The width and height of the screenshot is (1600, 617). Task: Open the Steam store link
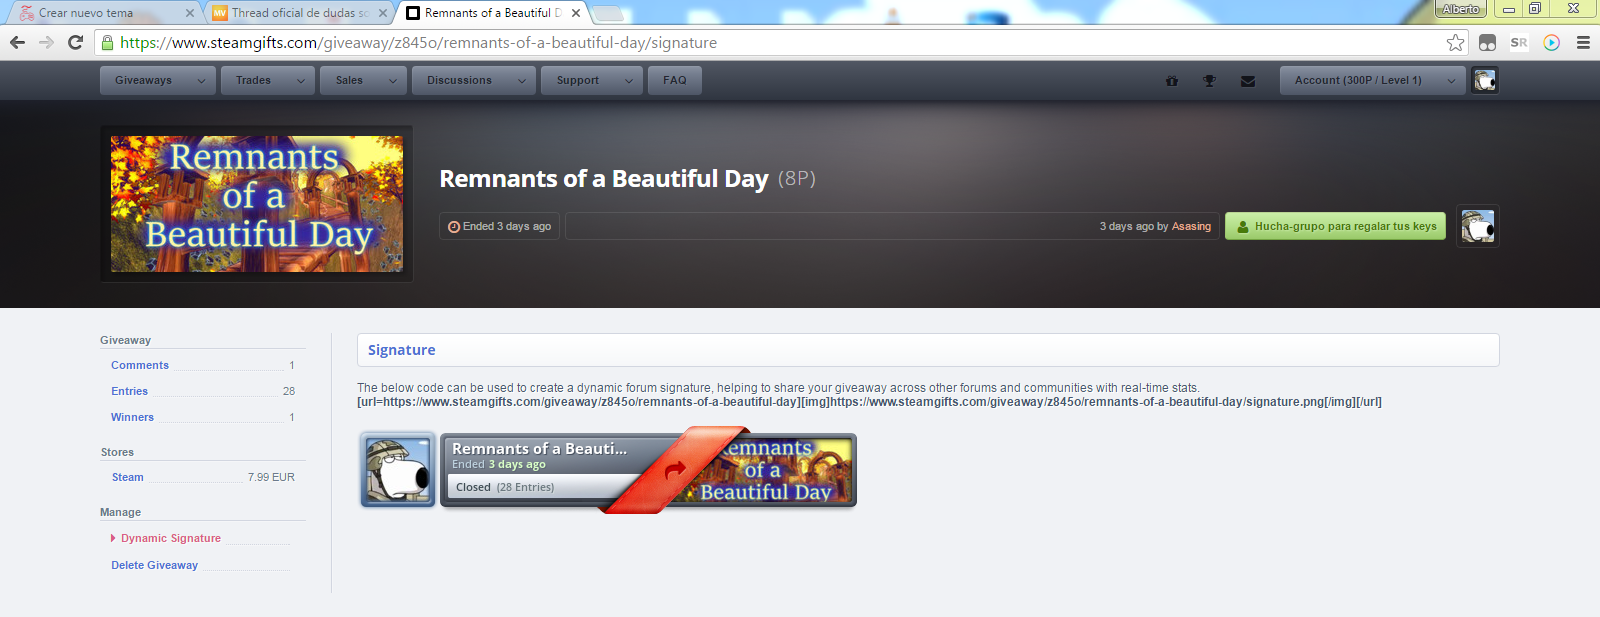[x=128, y=477]
